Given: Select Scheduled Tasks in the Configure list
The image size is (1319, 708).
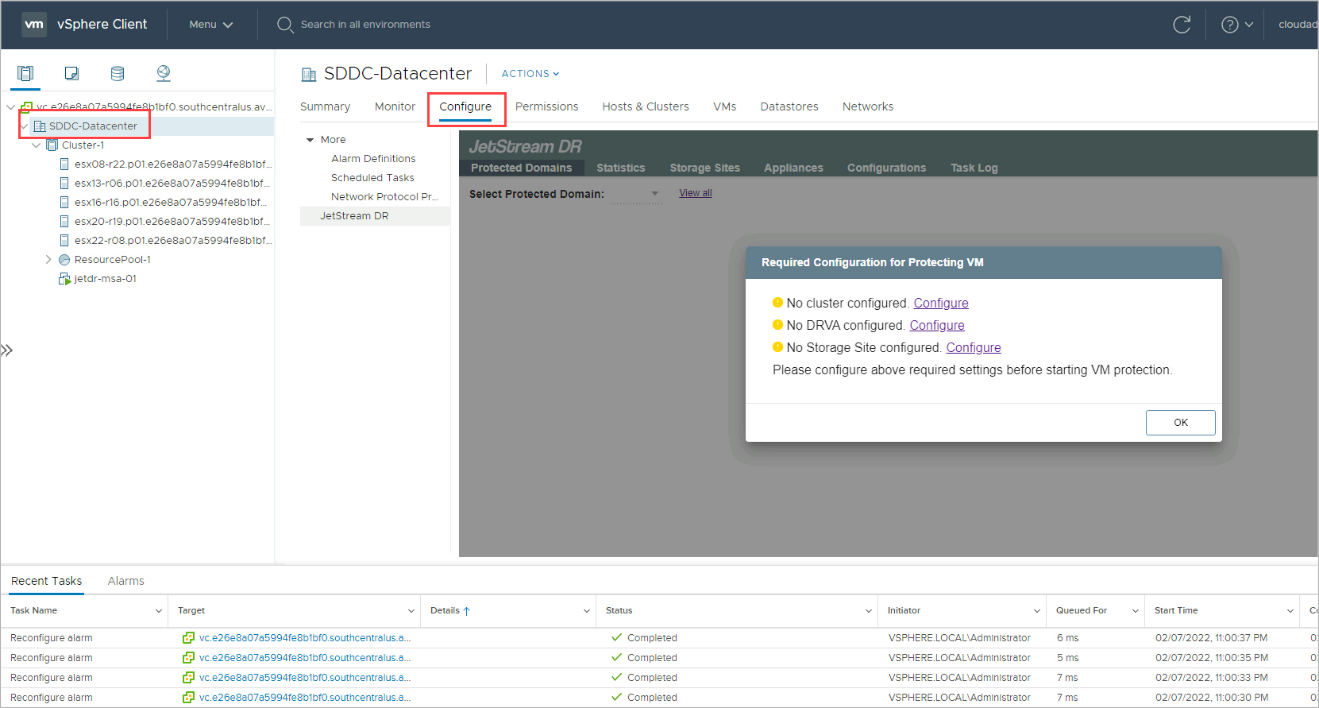Looking at the screenshot, I should click(372, 178).
